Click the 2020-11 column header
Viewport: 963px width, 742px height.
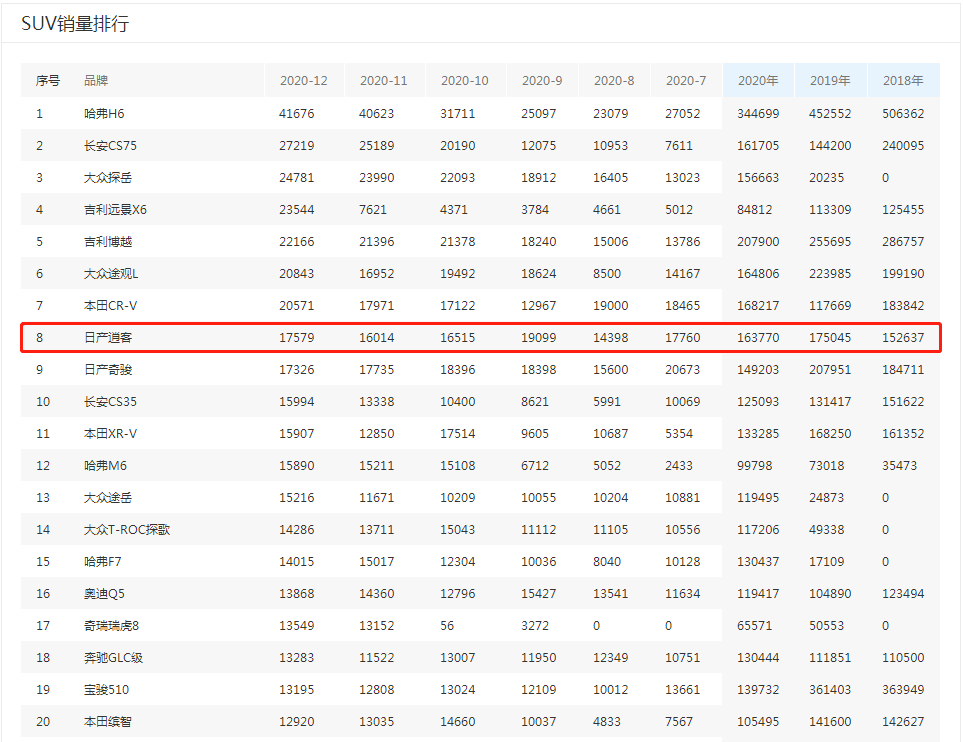point(383,80)
